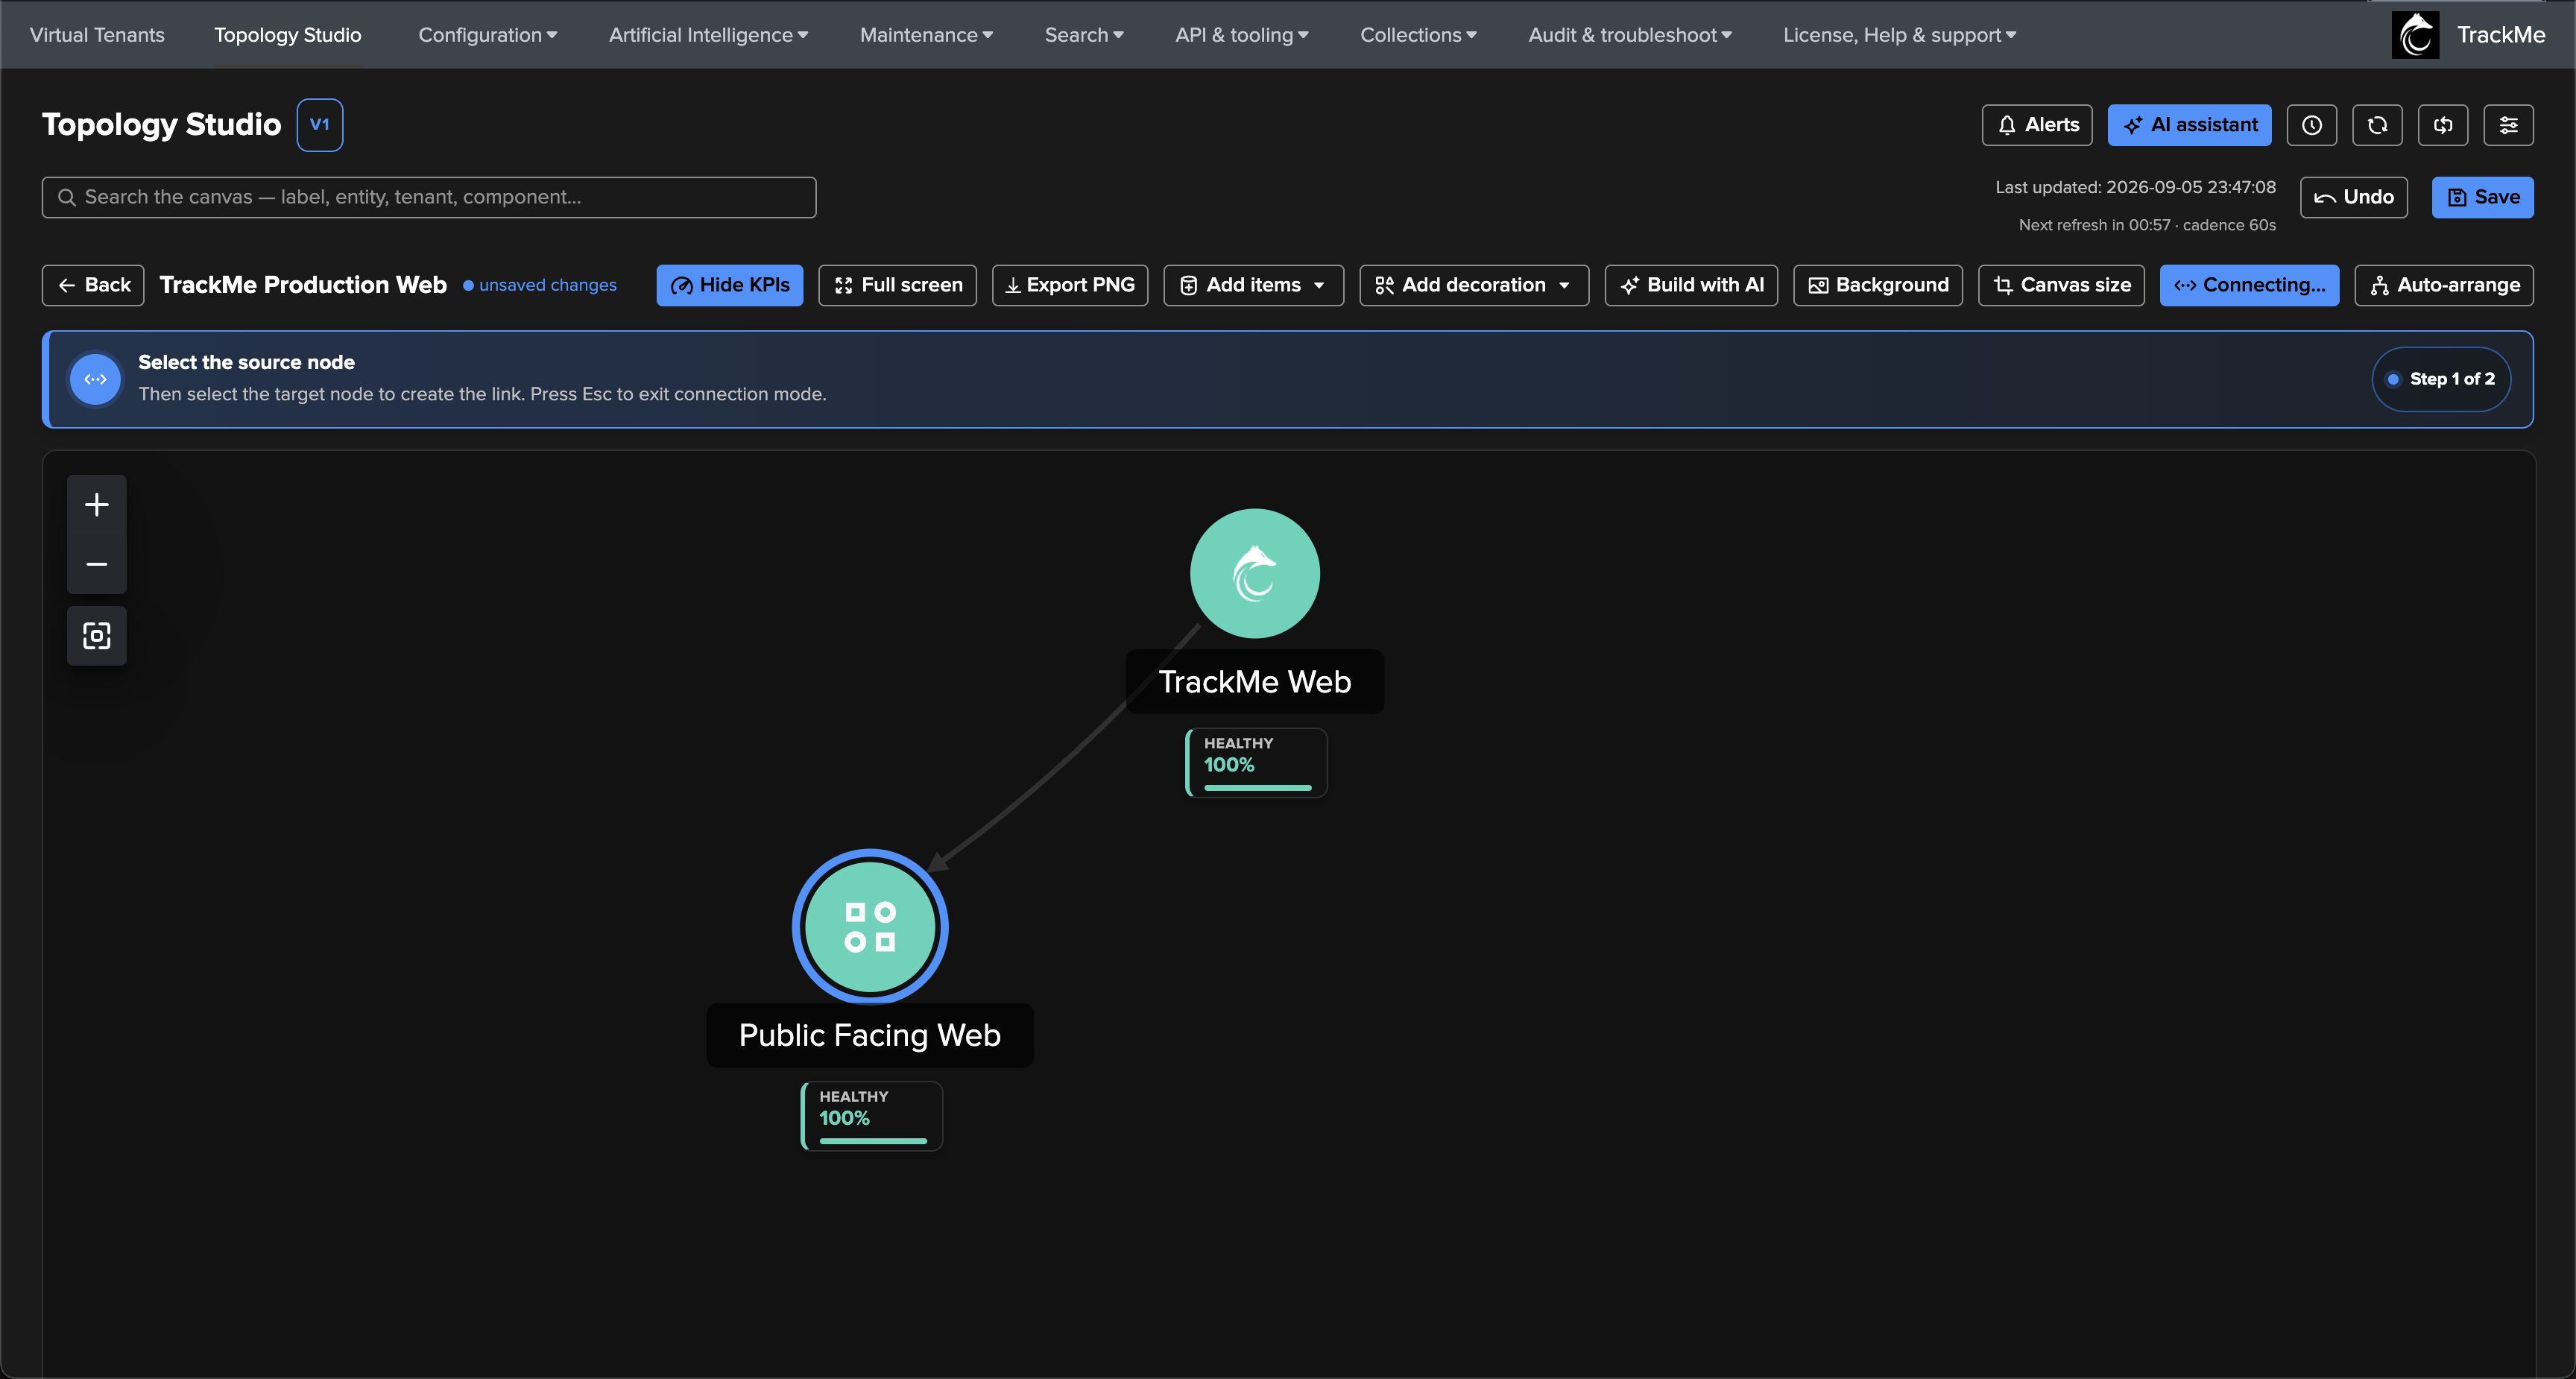Image resolution: width=2576 pixels, height=1379 pixels.
Task: Open the clock history icon button
Action: coord(2311,125)
